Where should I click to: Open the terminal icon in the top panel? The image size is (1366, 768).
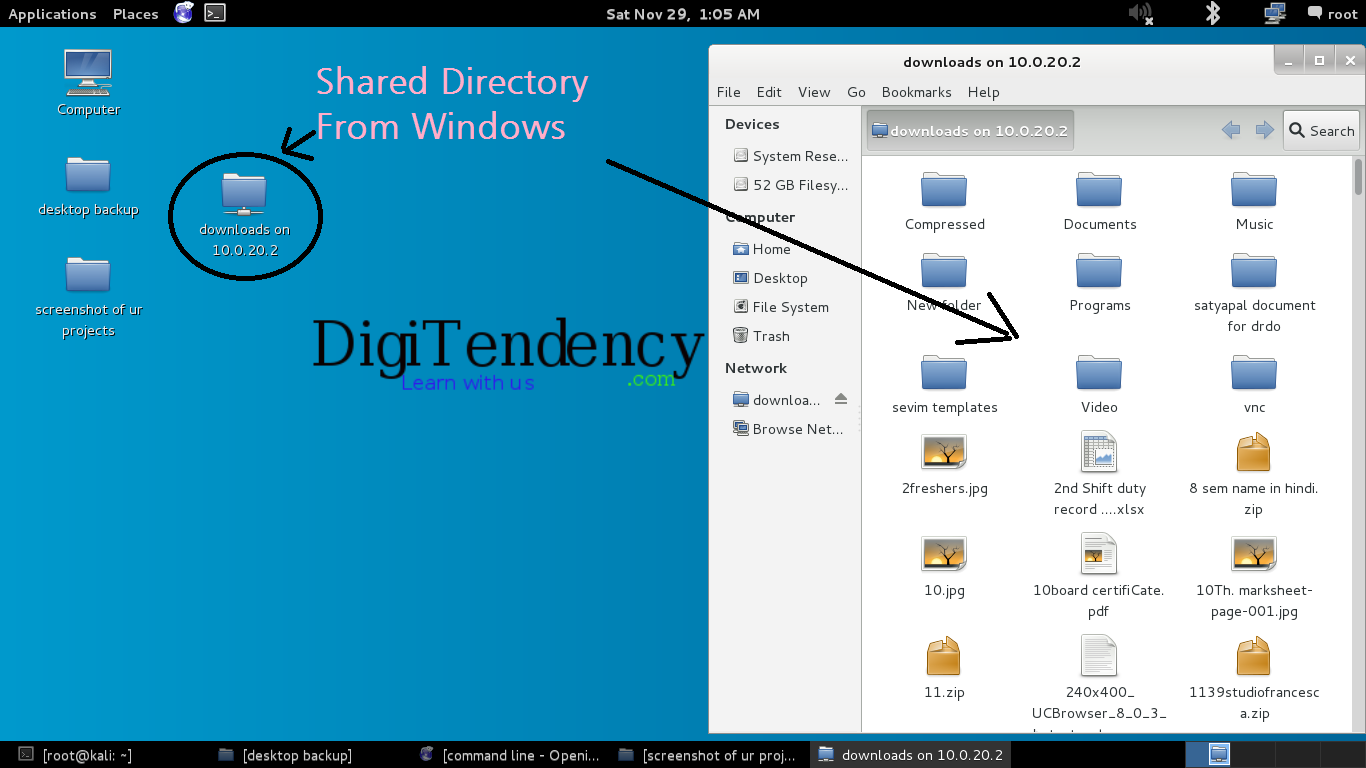213,13
